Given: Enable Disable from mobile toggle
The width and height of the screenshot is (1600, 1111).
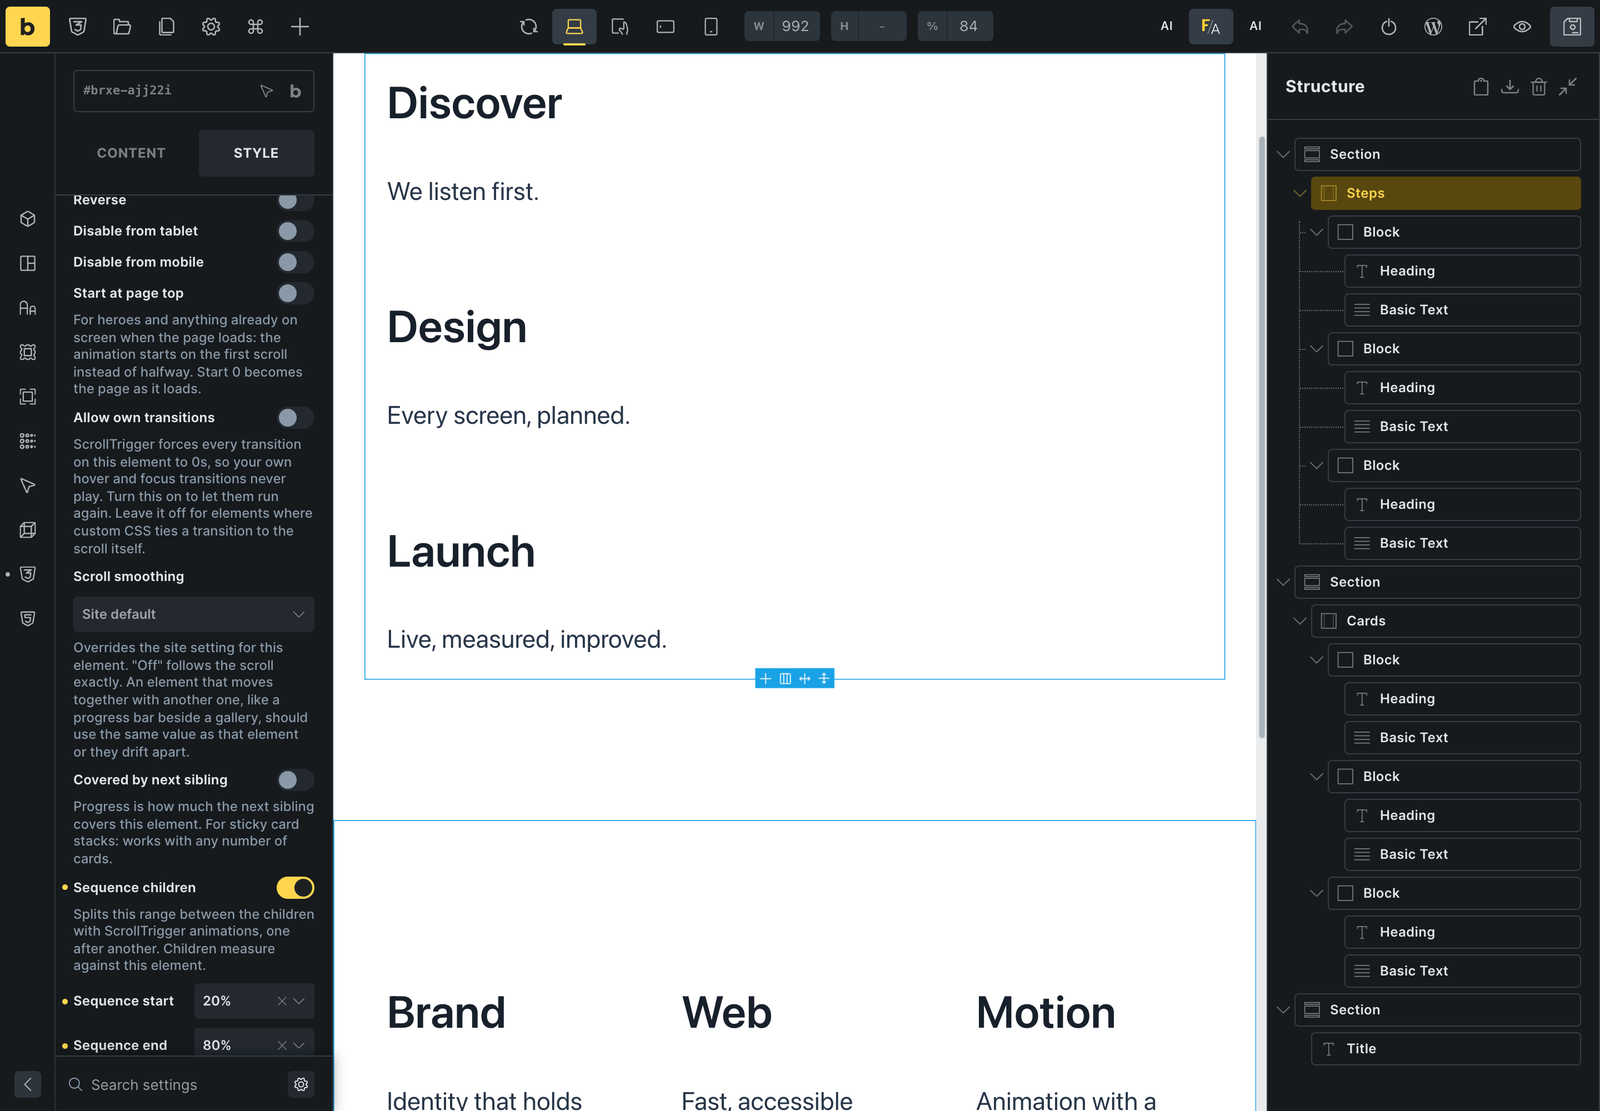Looking at the screenshot, I should (x=295, y=262).
